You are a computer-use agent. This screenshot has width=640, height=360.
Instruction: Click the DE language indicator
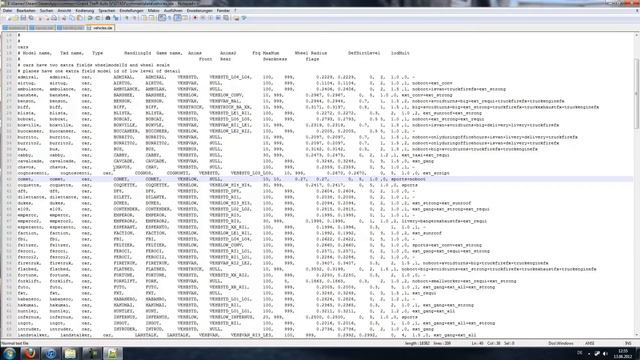click(x=580, y=353)
